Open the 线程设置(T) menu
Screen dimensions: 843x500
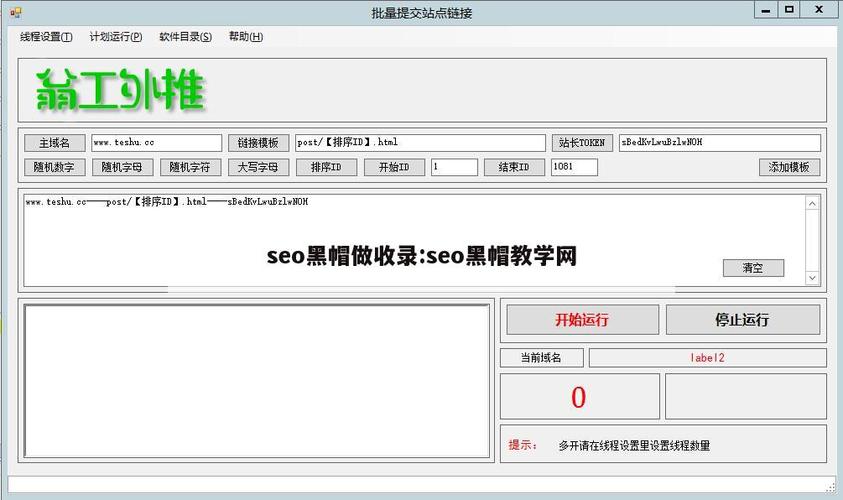pos(46,37)
